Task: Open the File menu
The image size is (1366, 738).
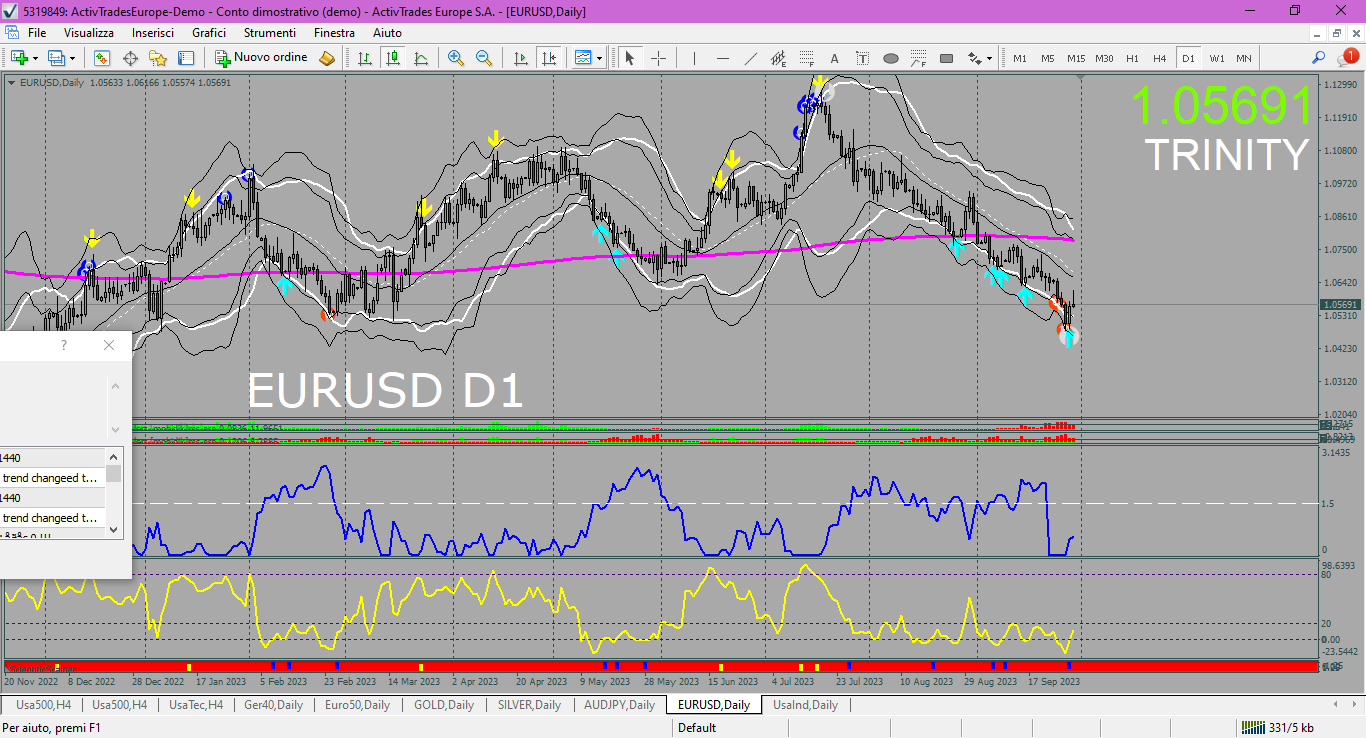Action: tap(37, 33)
